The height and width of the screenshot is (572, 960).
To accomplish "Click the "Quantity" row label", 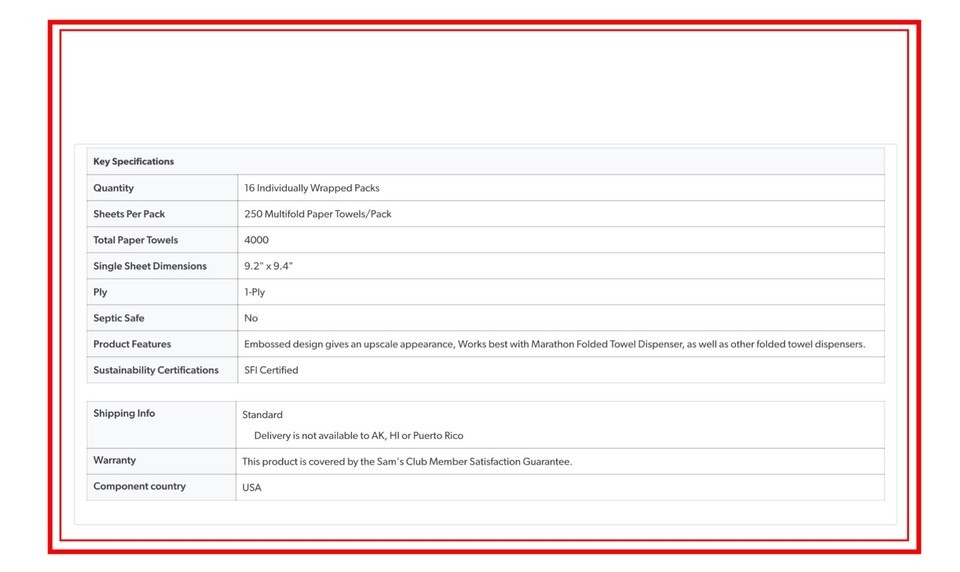I will click(113, 188).
